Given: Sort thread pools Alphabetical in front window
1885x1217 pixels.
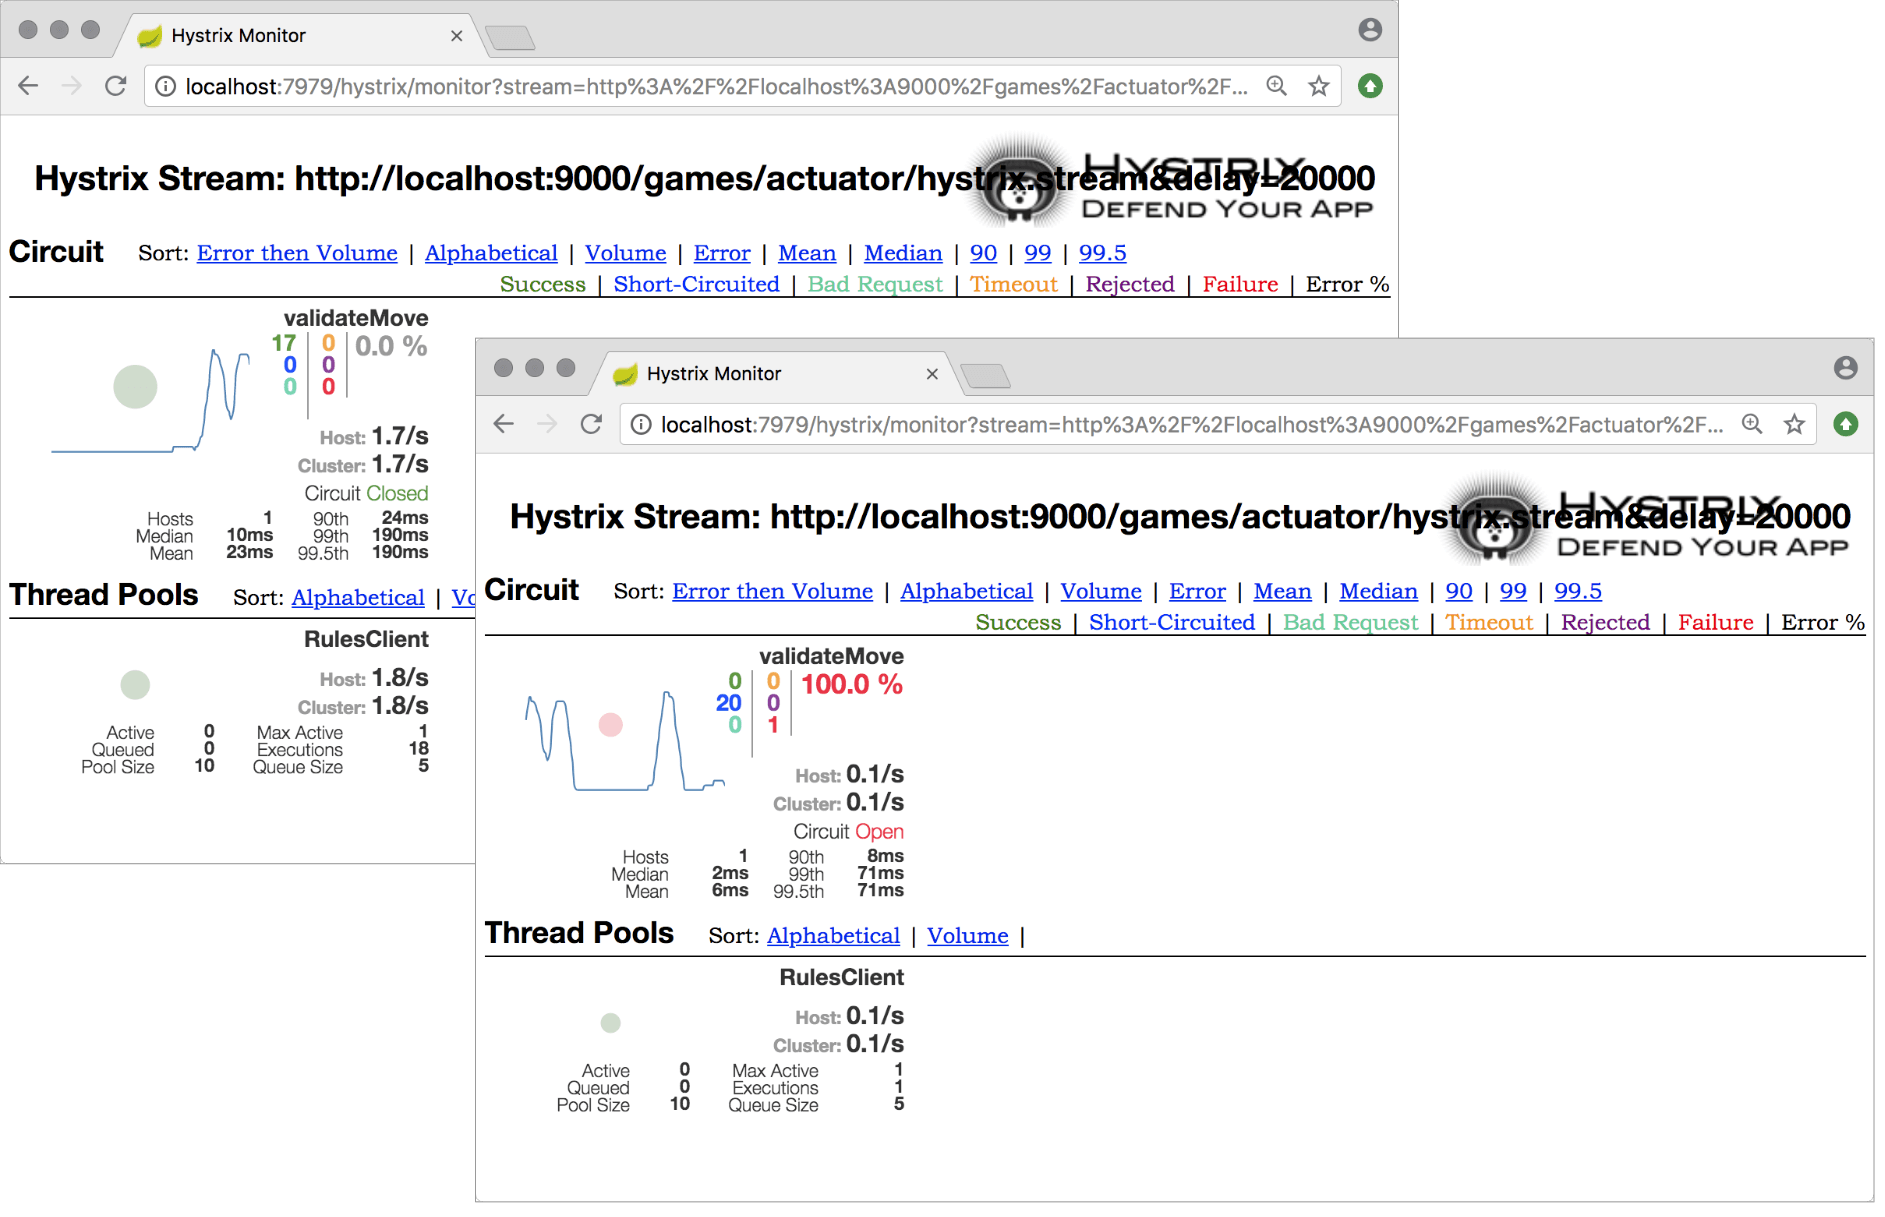Looking at the screenshot, I should click(834, 935).
